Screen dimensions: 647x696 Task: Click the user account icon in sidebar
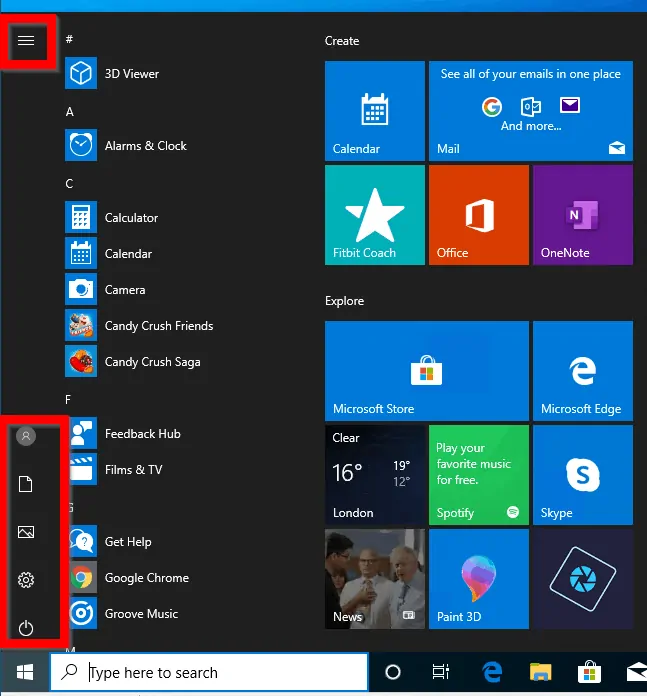point(26,436)
